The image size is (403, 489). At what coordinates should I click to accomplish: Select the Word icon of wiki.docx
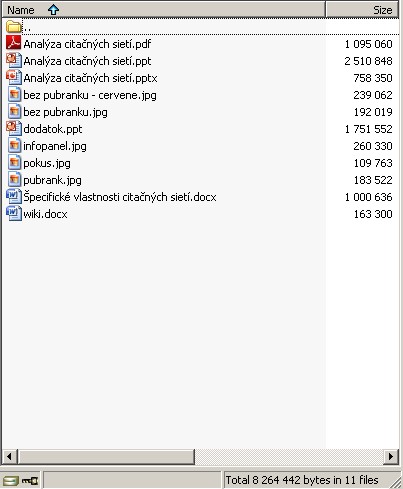(x=14, y=214)
